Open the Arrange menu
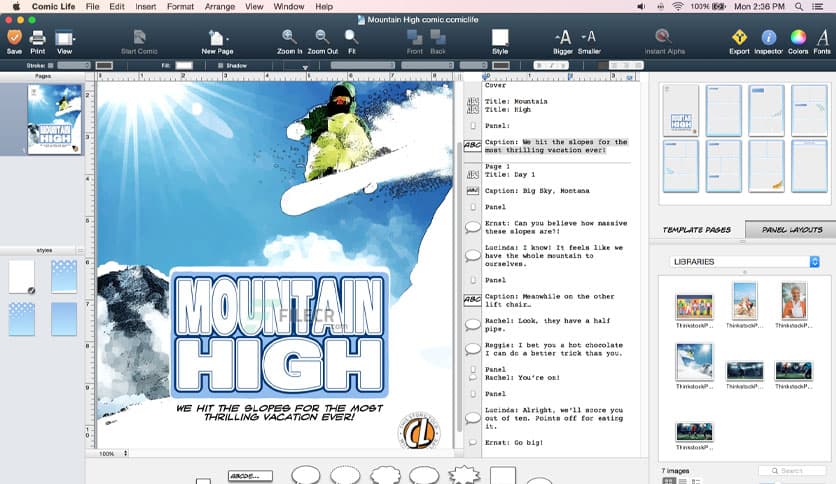Image resolution: width=836 pixels, height=484 pixels. [220, 6]
